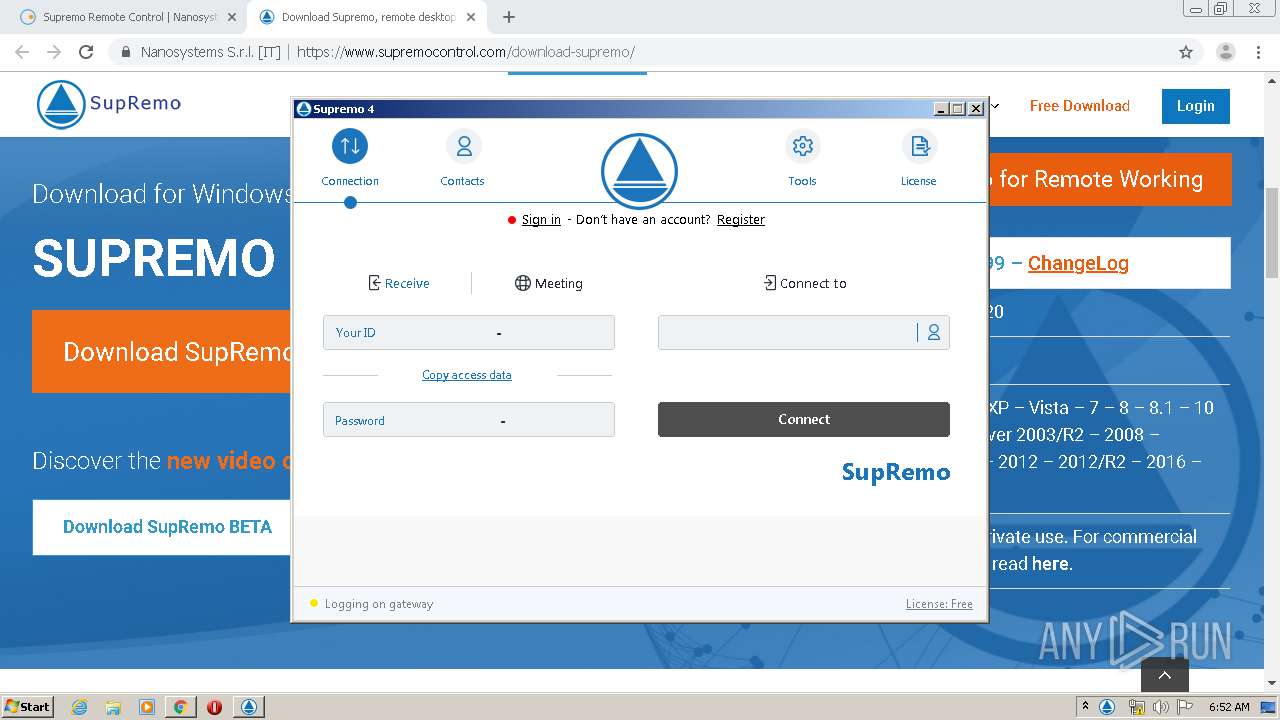Click the volume speaker tray icon
This screenshot has width=1280, height=720.
click(1161, 707)
